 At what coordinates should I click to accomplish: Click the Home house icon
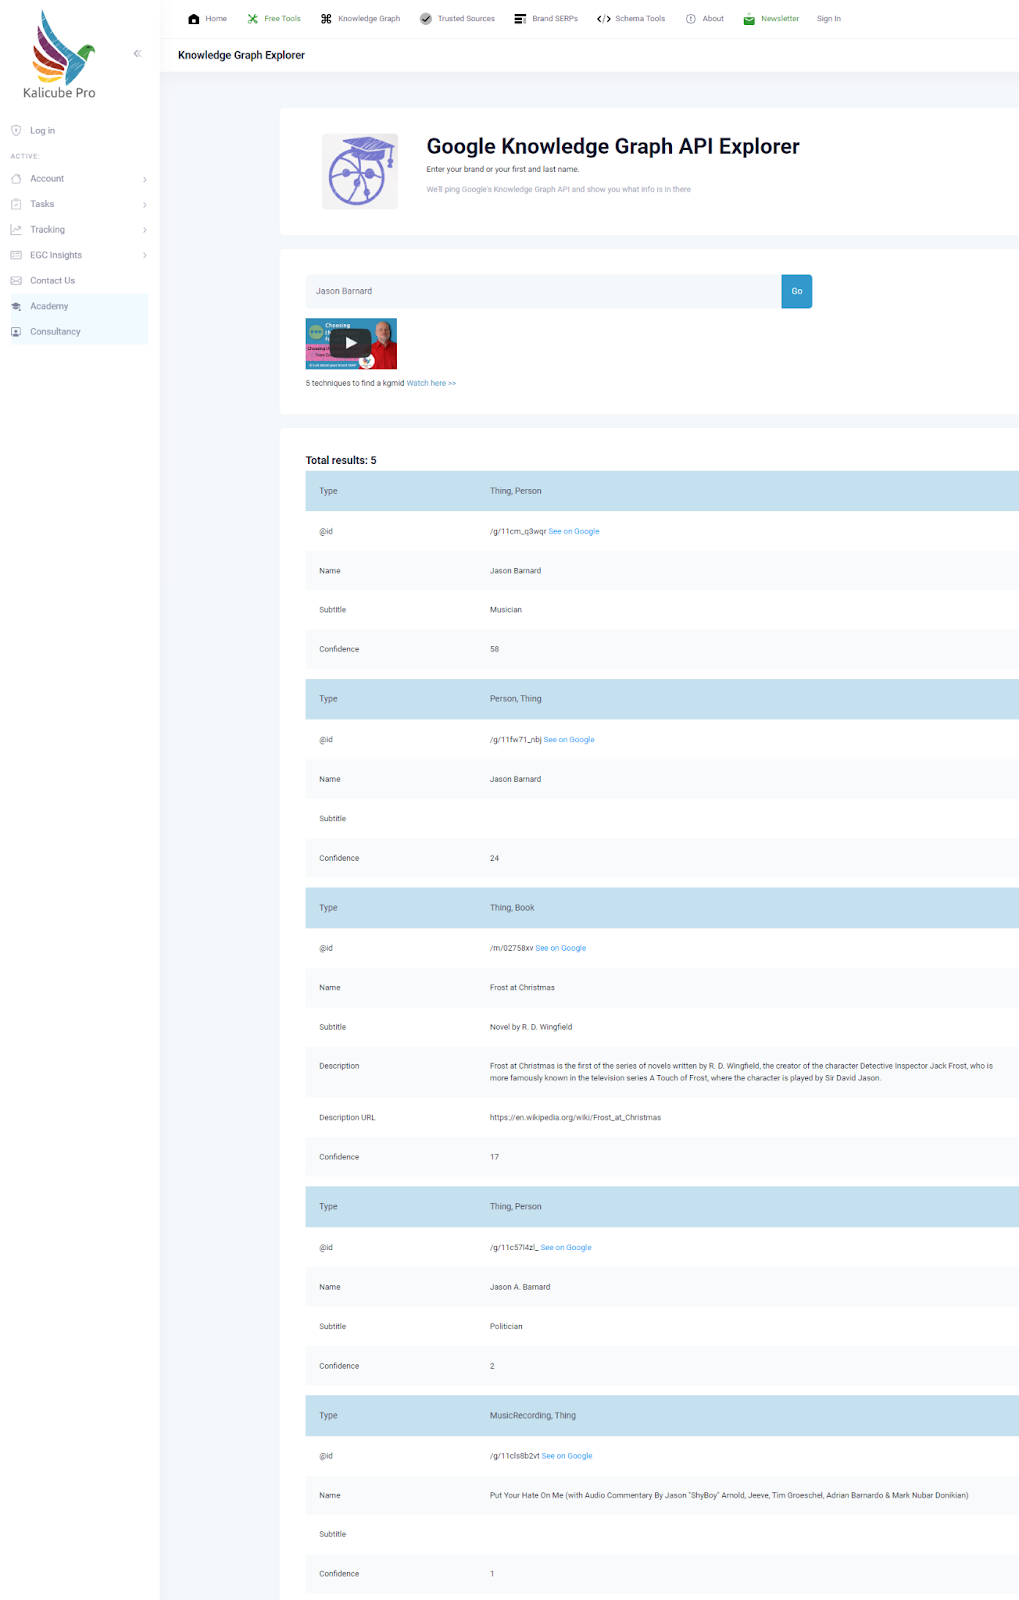pyautogui.click(x=194, y=19)
